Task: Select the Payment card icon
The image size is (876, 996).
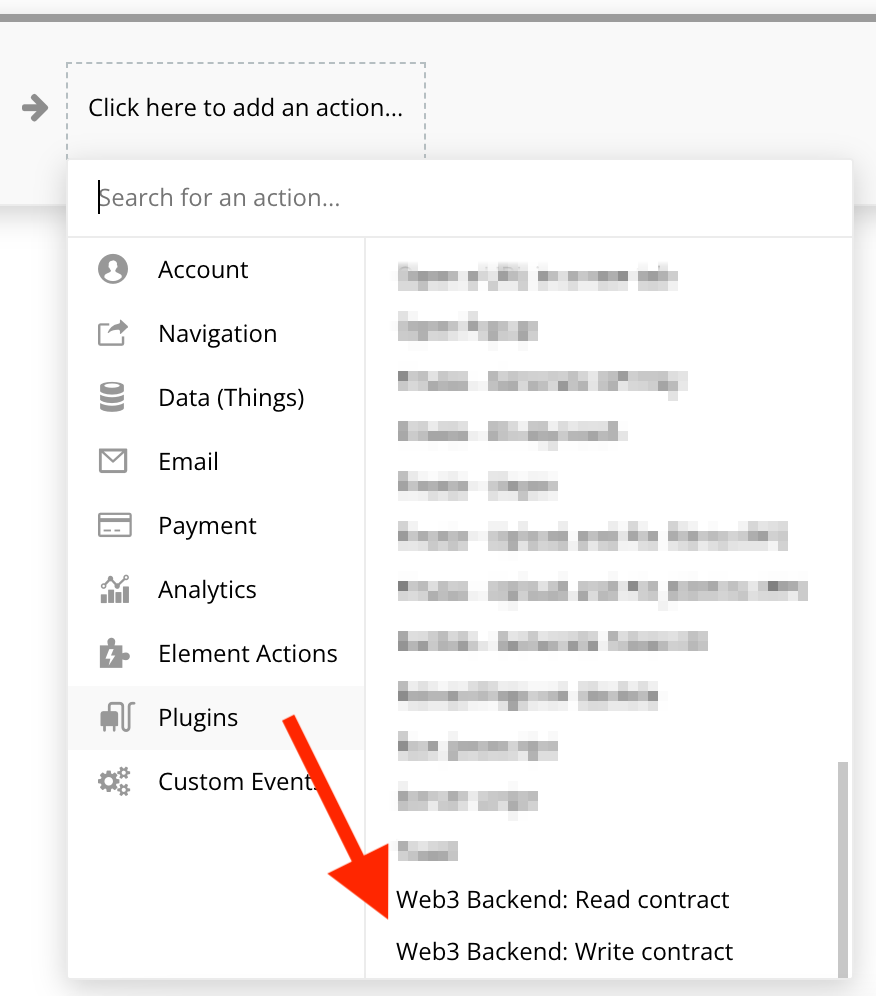Action: point(113,525)
